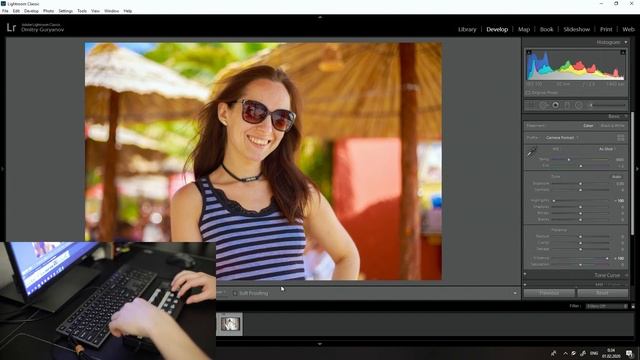Click the Lightroom Lr identity plate logo
640x360 pixels.
pos(11,27)
